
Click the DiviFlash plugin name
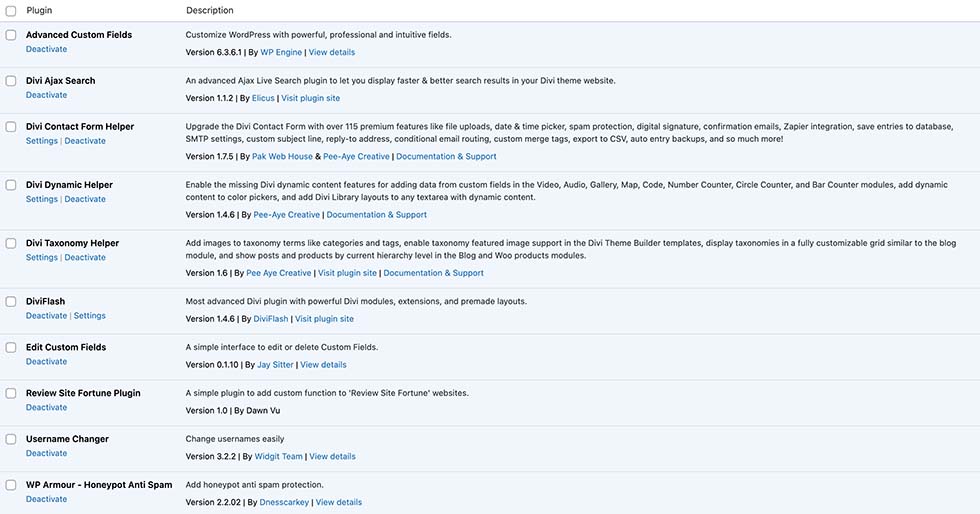point(46,301)
